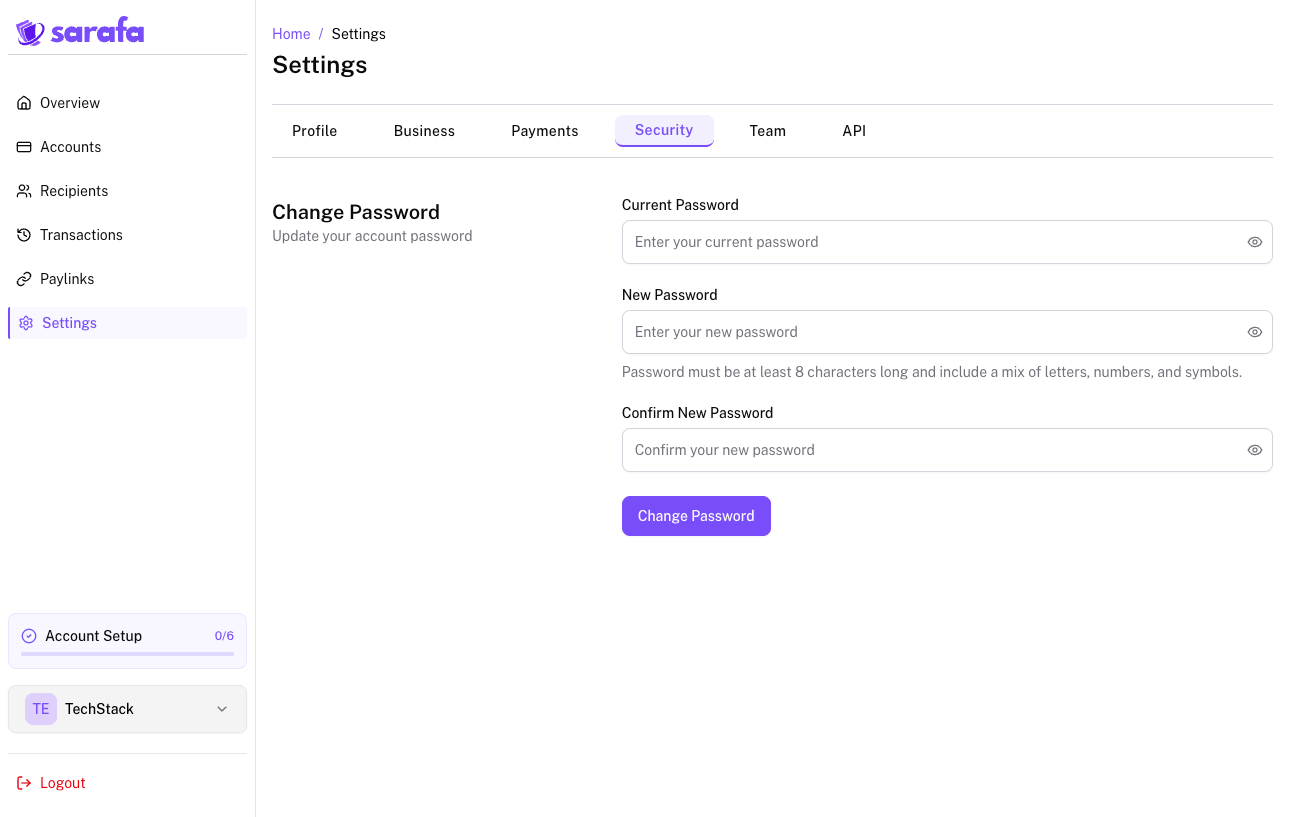This screenshot has width=1289, height=817.
Task: Reveal the new password with eye icon
Action: click(1255, 332)
